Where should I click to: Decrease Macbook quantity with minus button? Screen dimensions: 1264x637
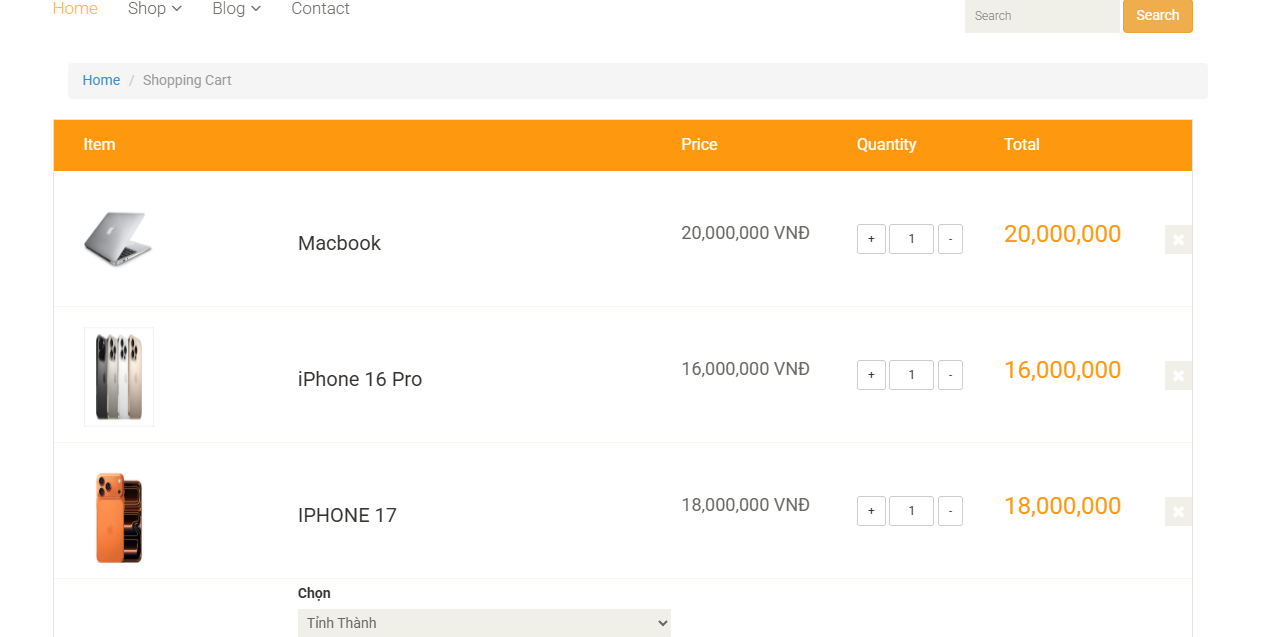point(950,239)
